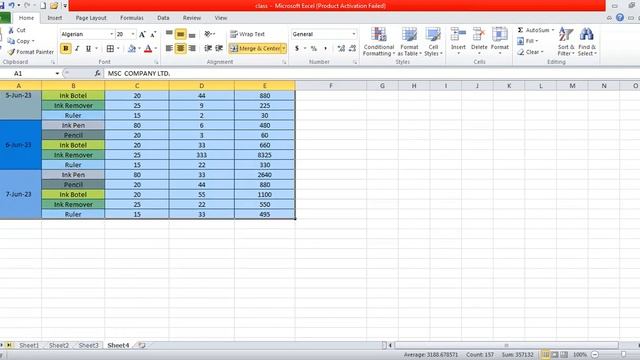Screen dimensions: 640x360
Task: Toggle Bottom Align
Action: tap(192, 34)
